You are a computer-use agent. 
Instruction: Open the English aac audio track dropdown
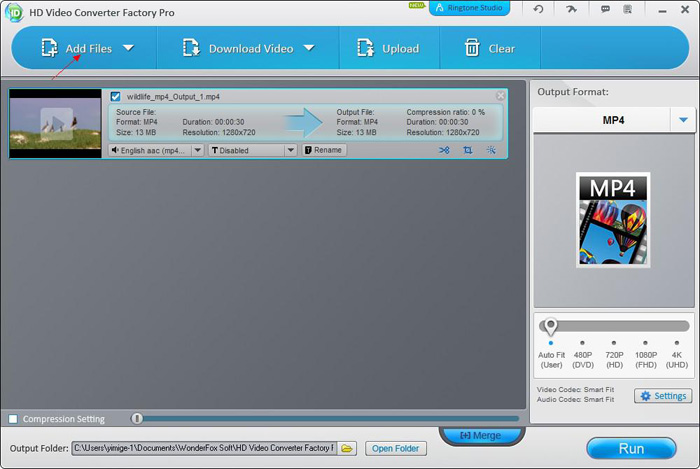pos(197,150)
